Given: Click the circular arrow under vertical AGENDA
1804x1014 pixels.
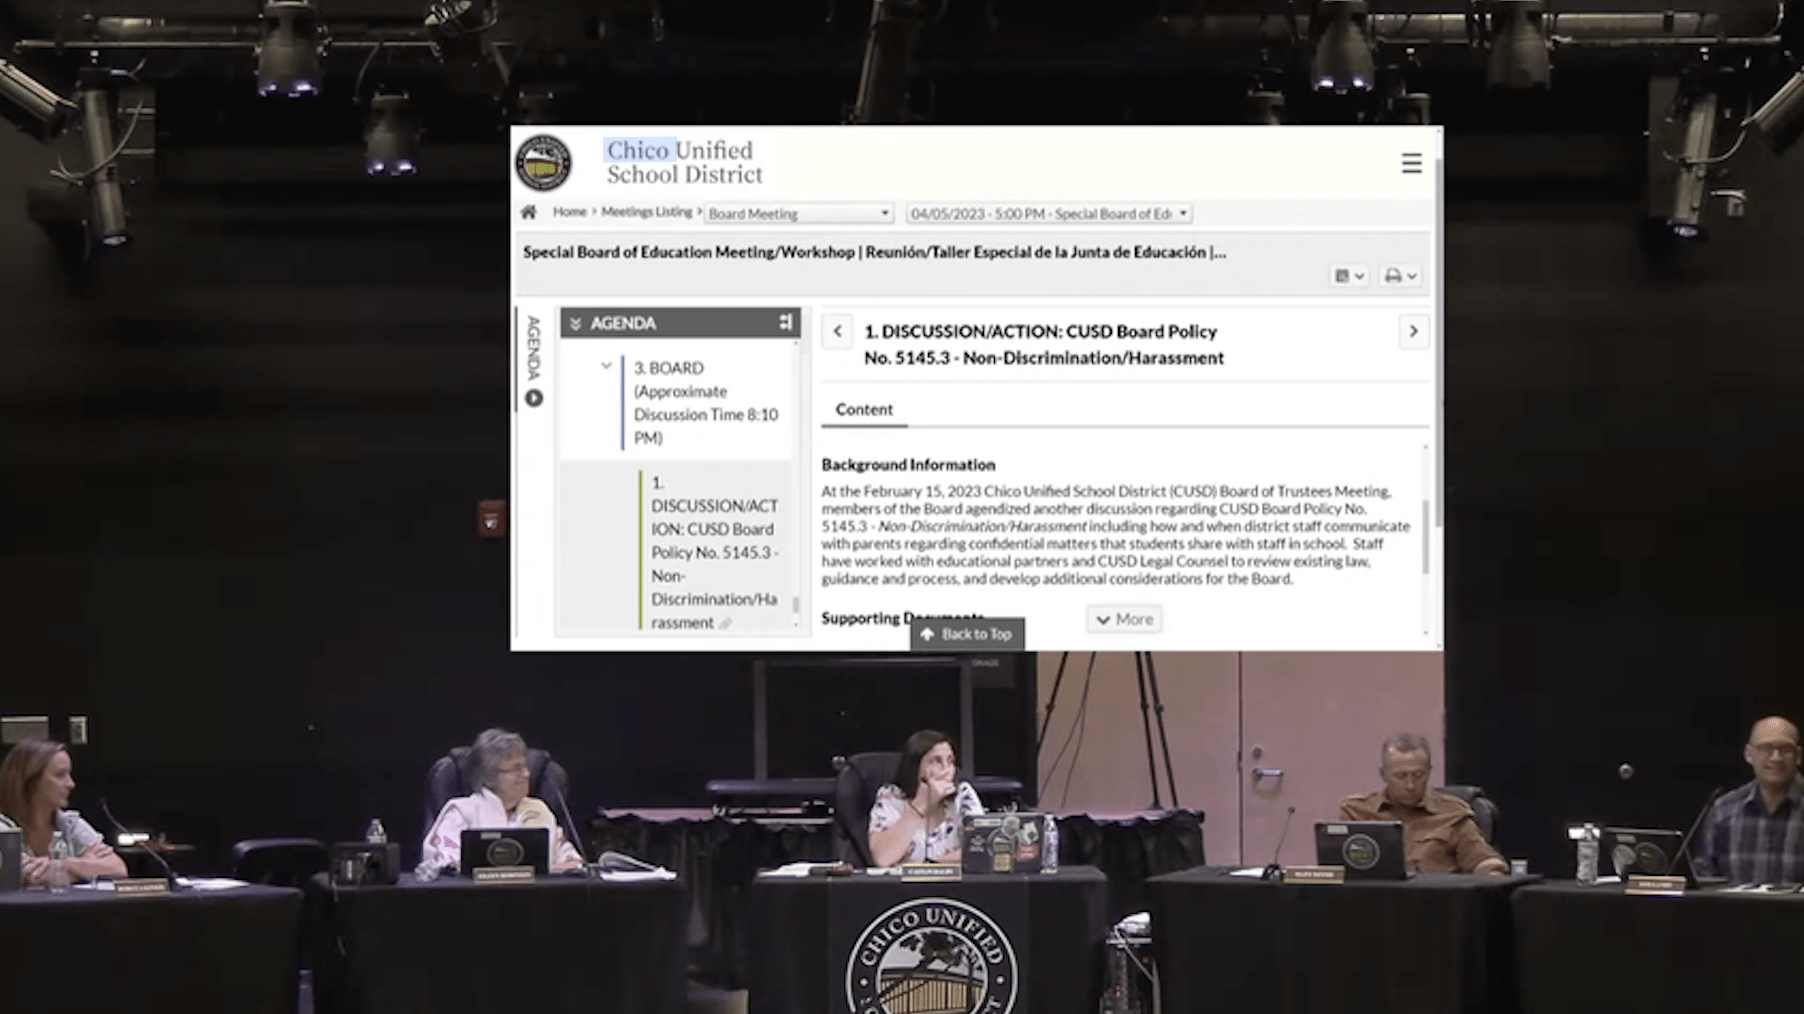Looking at the screenshot, I should pyautogui.click(x=534, y=398).
